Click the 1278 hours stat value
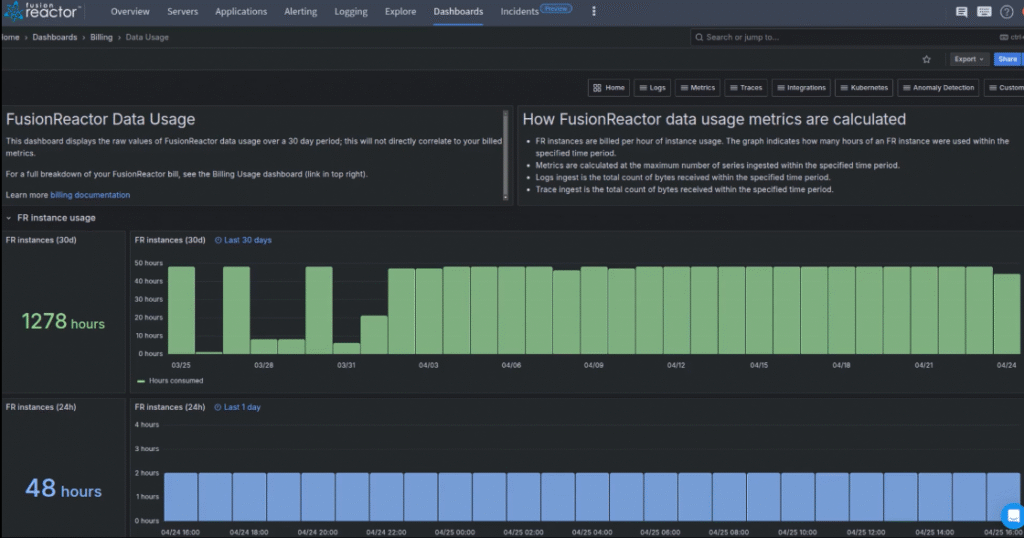 63,321
